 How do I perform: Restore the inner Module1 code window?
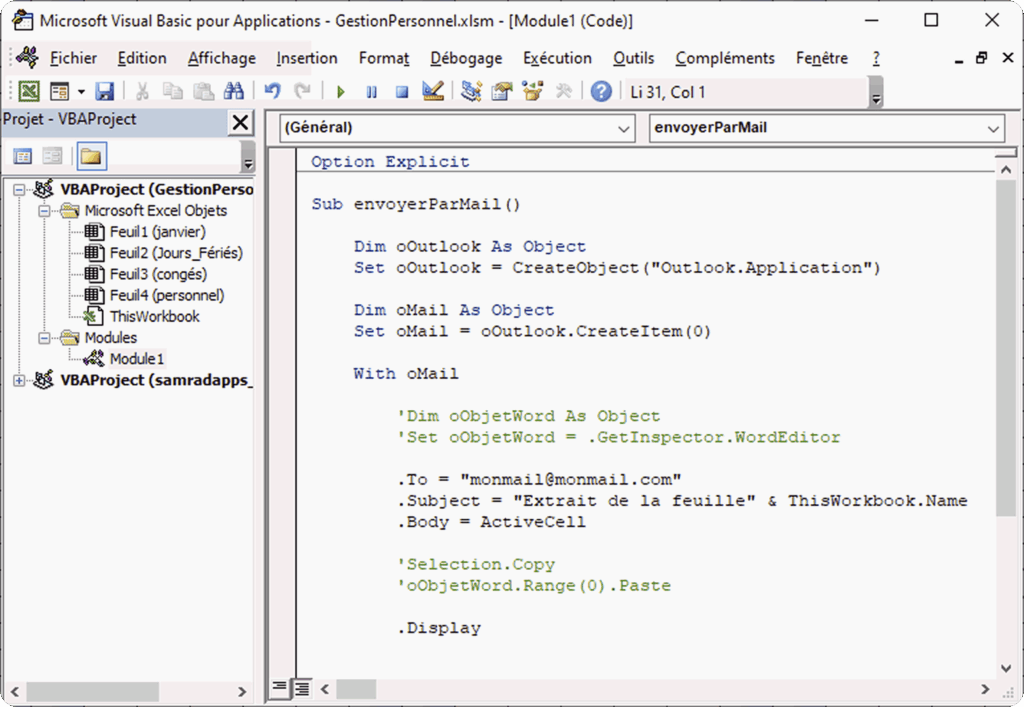coord(981,57)
